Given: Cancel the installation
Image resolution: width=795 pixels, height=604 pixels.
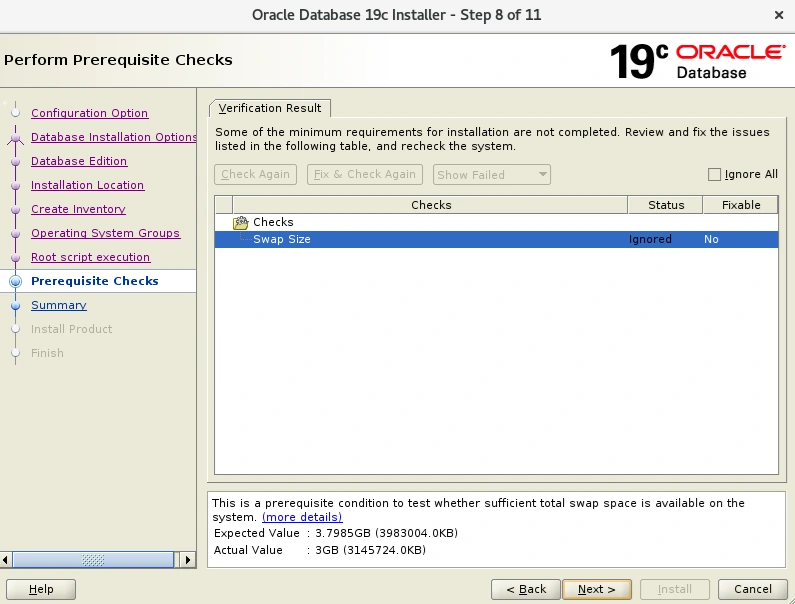Looking at the screenshot, I should coord(752,589).
